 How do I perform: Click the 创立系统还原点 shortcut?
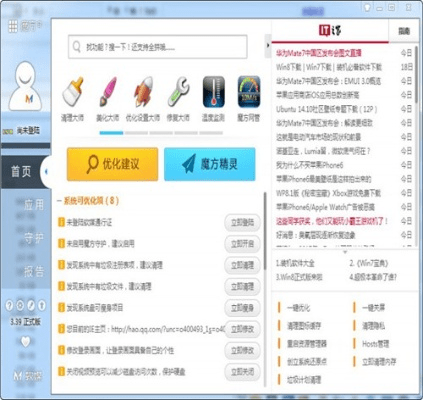point(307,362)
